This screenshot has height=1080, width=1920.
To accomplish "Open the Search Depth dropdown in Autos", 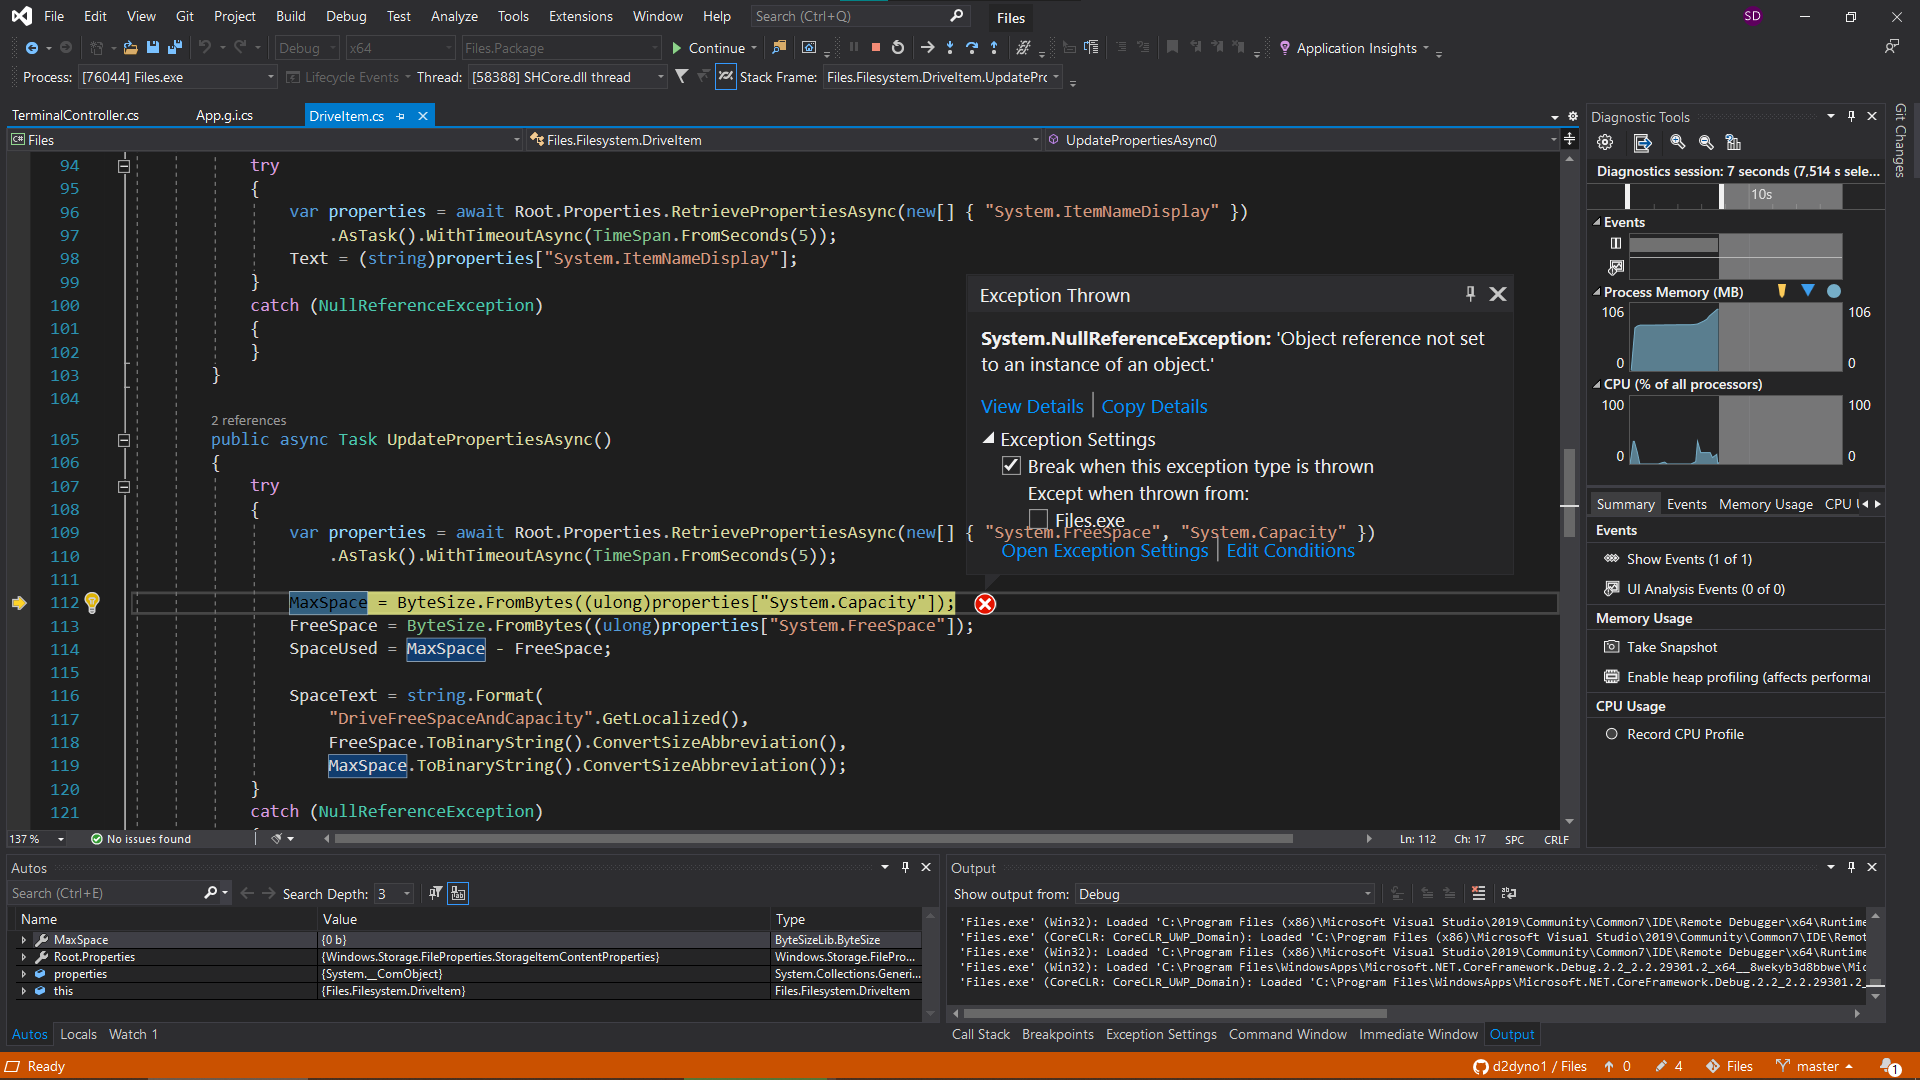I will [393, 894].
